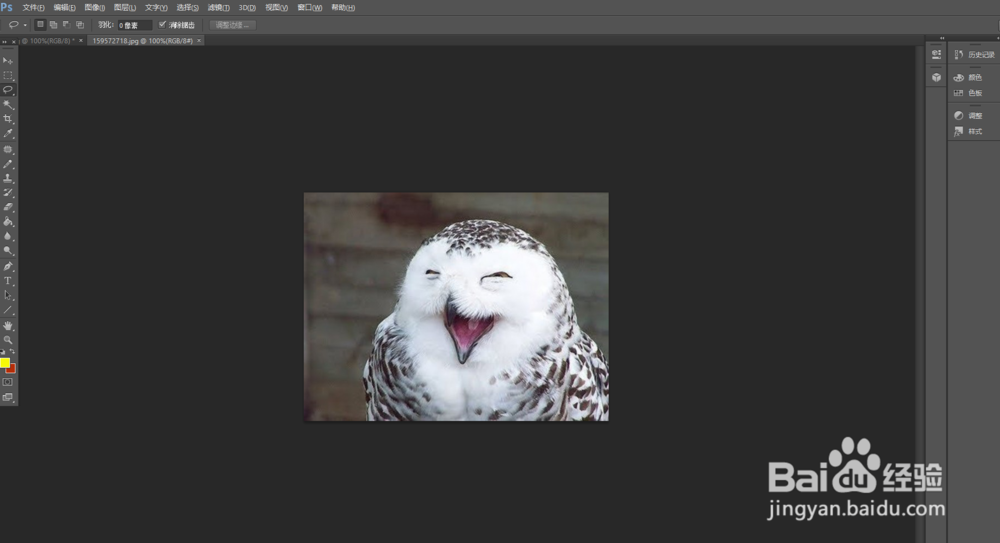The width and height of the screenshot is (1000, 543).
Task: Select the Healing Brush tool
Action: pyautogui.click(x=8, y=149)
